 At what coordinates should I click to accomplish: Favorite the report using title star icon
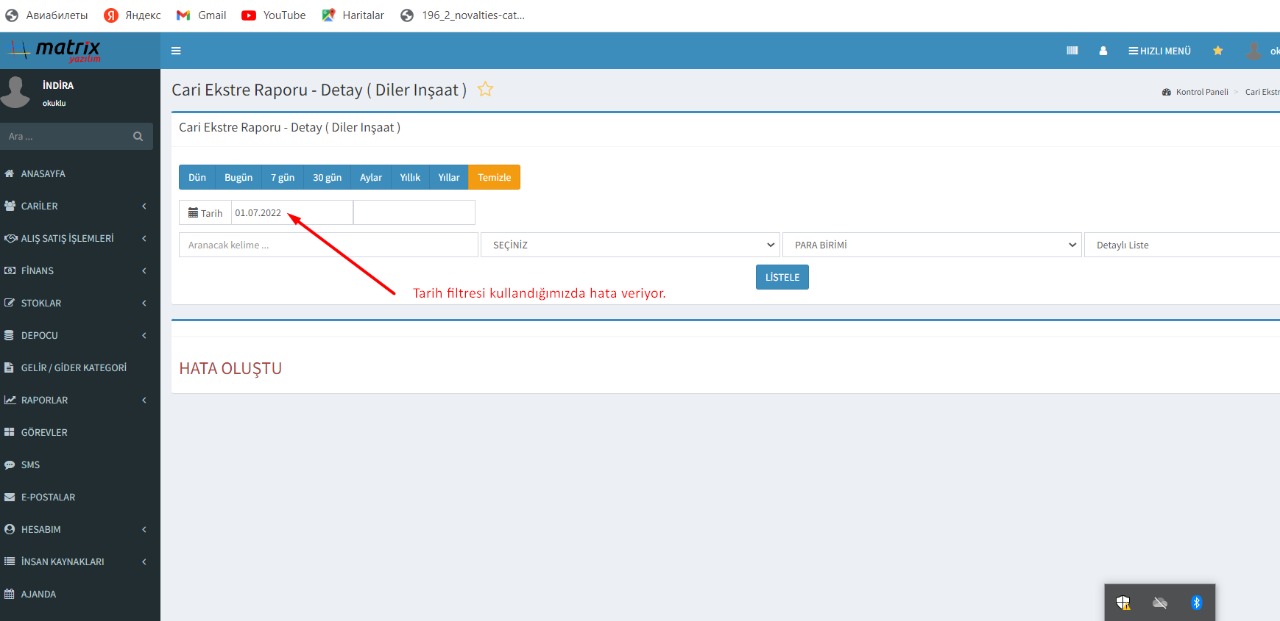pos(485,89)
